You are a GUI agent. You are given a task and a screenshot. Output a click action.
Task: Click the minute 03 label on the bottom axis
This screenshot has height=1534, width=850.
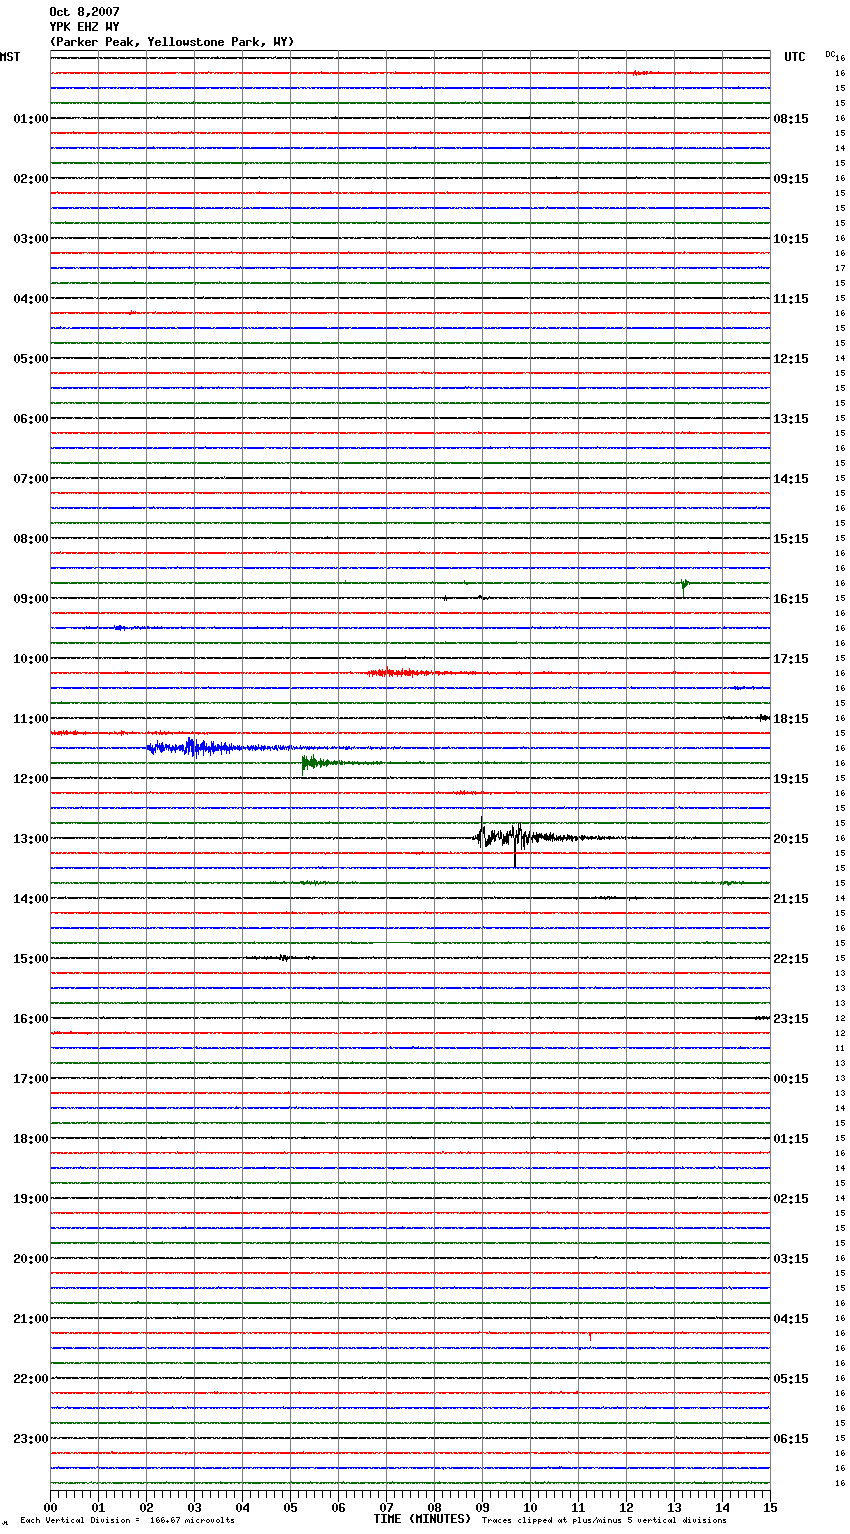[x=194, y=1507]
